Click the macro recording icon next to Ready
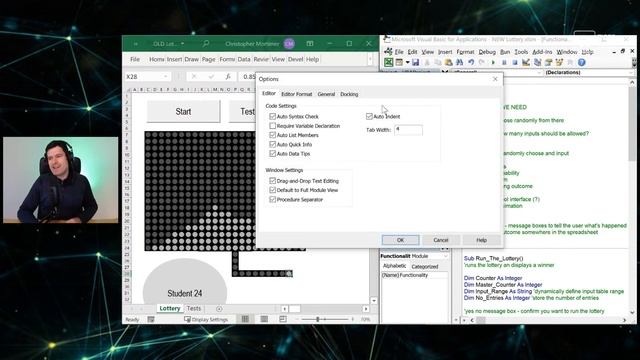 [151, 319]
